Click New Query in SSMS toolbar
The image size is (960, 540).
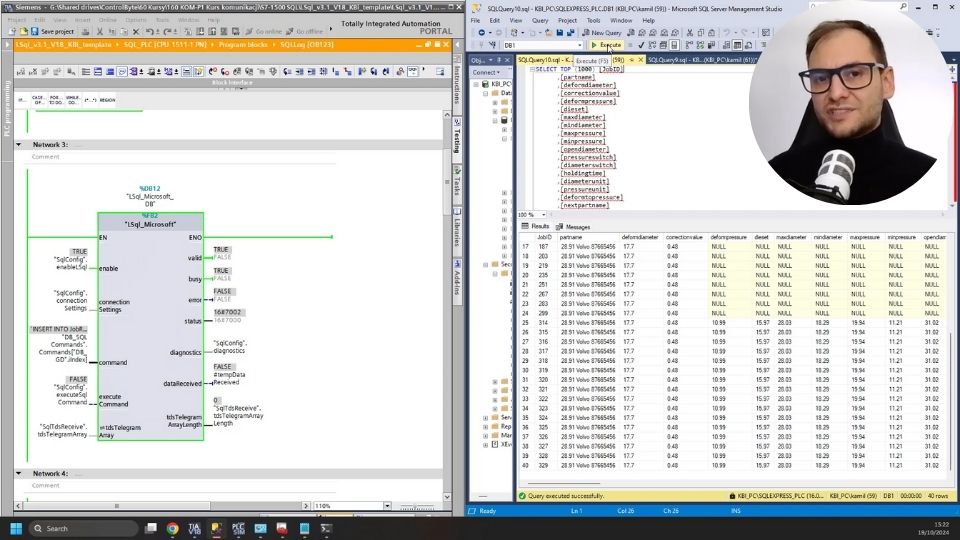coord(601,32)
